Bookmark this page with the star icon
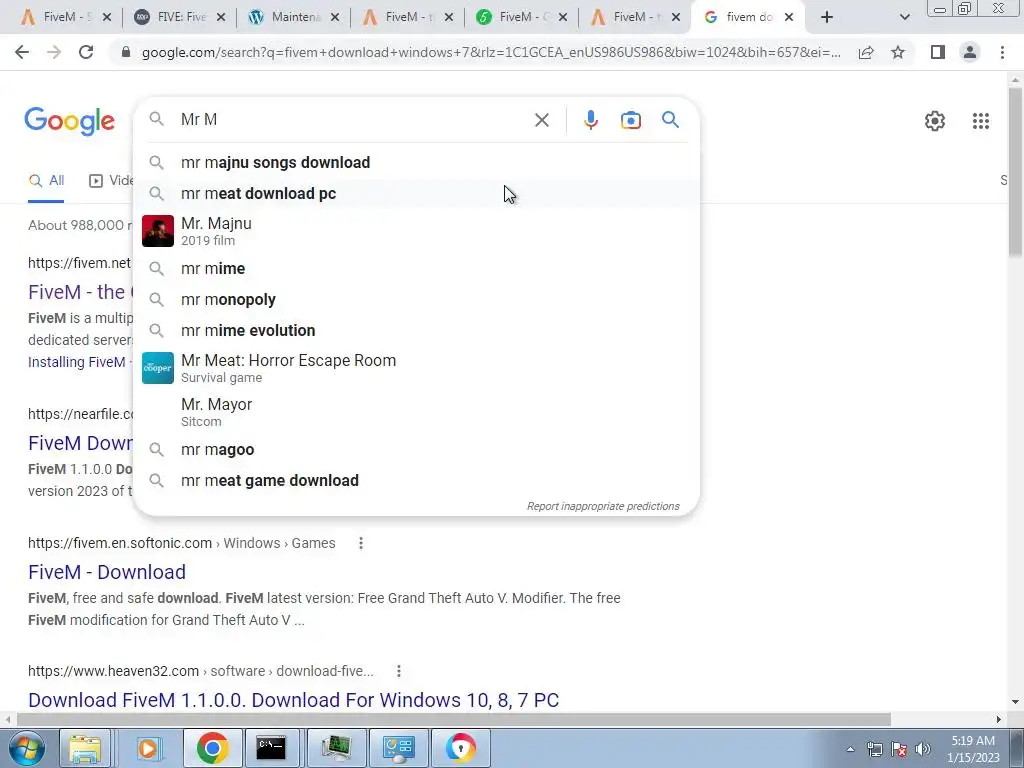The image size is (1024, 768). pos(898,52)
